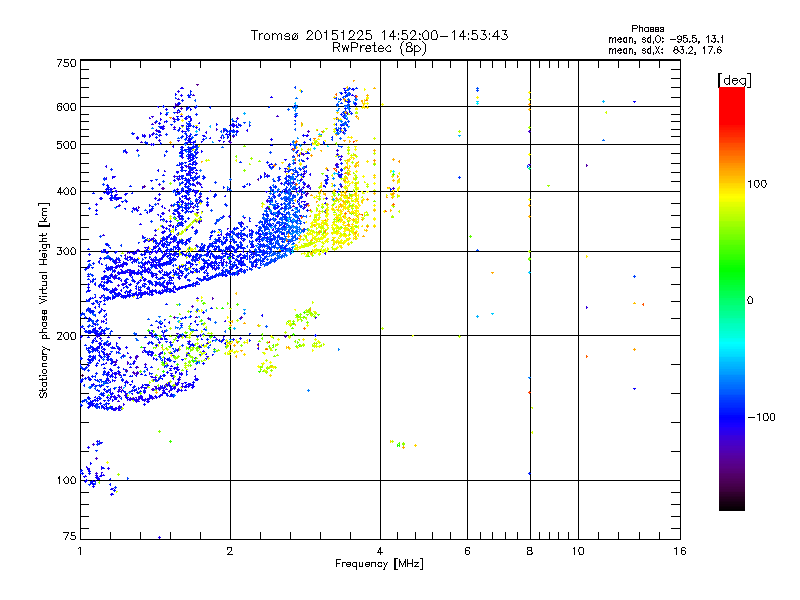
Task: Click the colorbar tick label '0'
Action: (750, 301)
